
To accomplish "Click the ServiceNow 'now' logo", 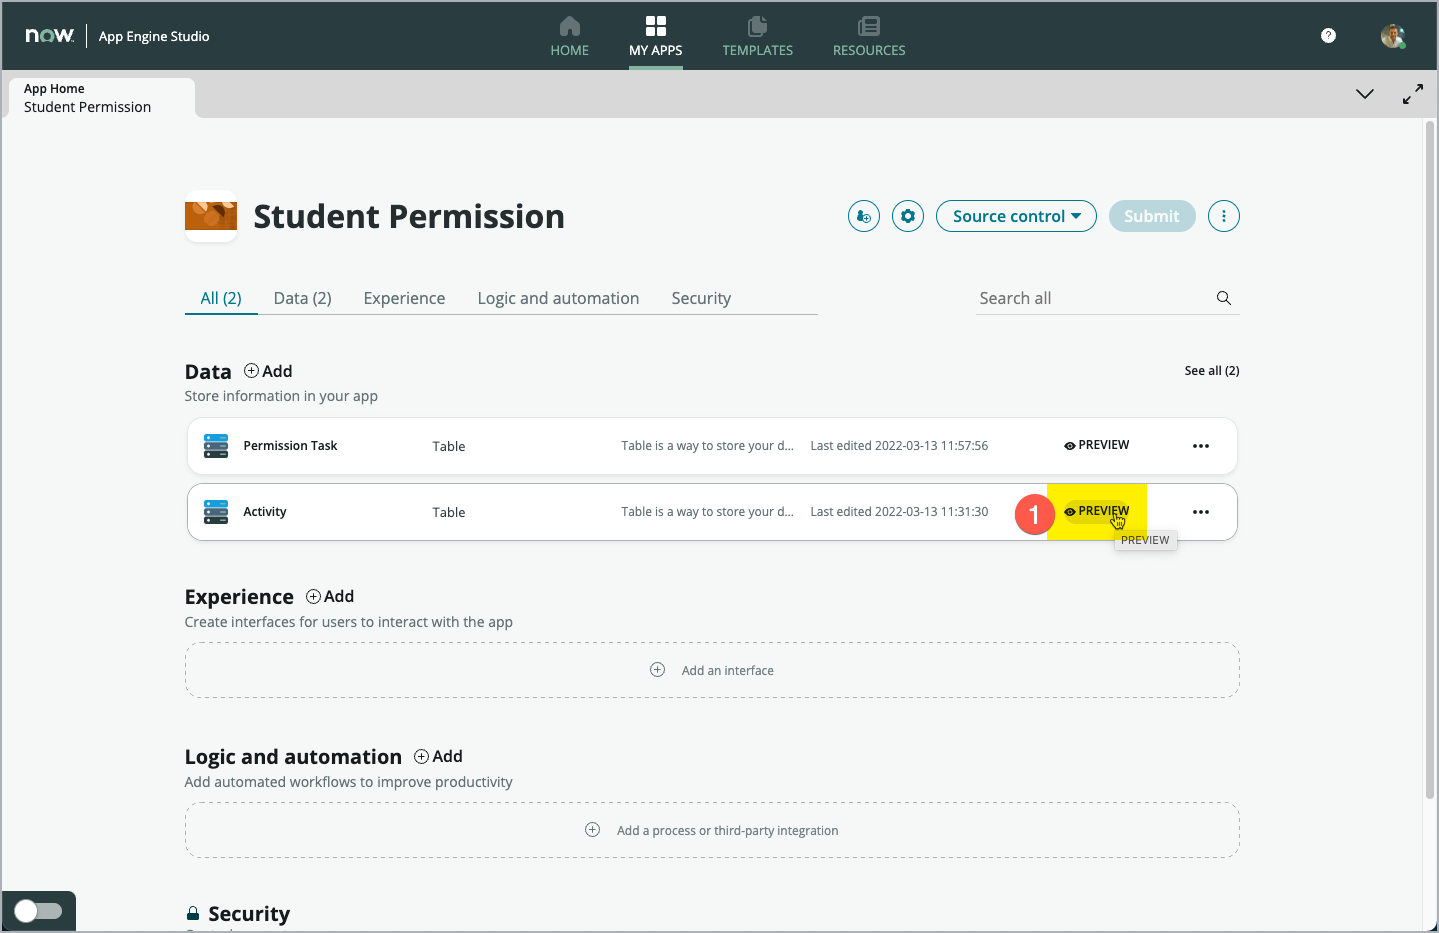I will click(50, 36).
